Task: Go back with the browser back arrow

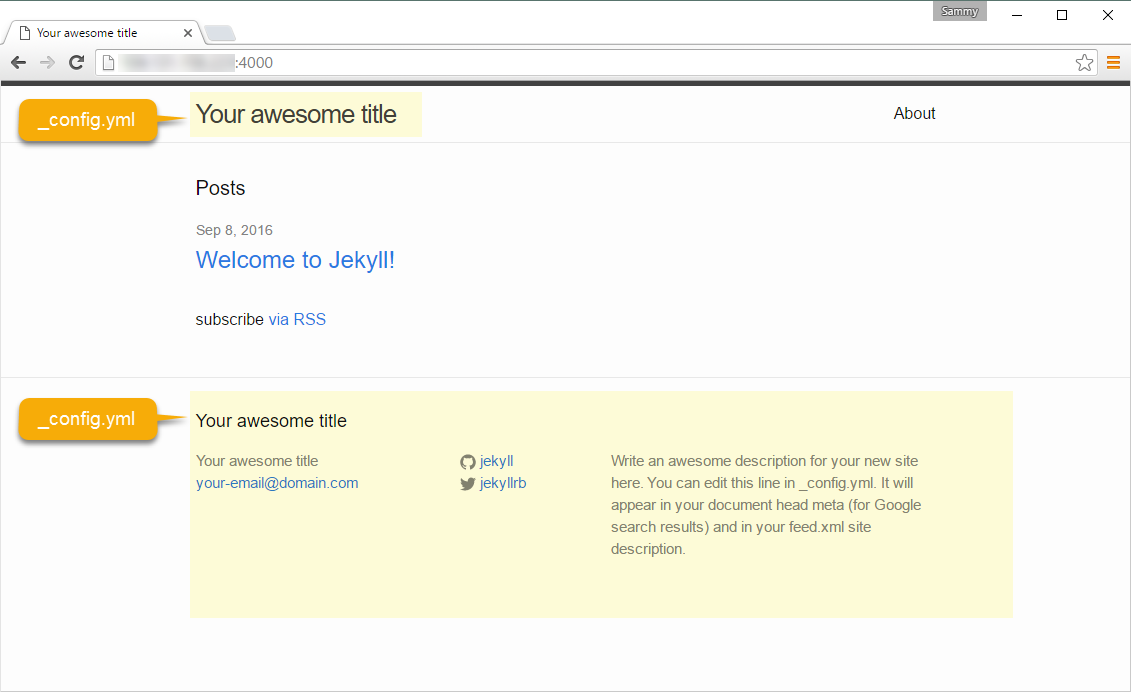Action: (x=19, y=63)
